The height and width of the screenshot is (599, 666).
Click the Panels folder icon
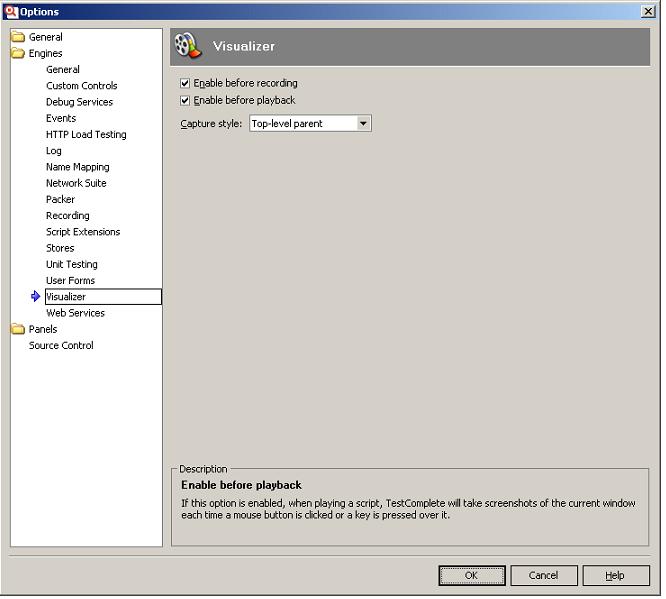pos(18,329)
